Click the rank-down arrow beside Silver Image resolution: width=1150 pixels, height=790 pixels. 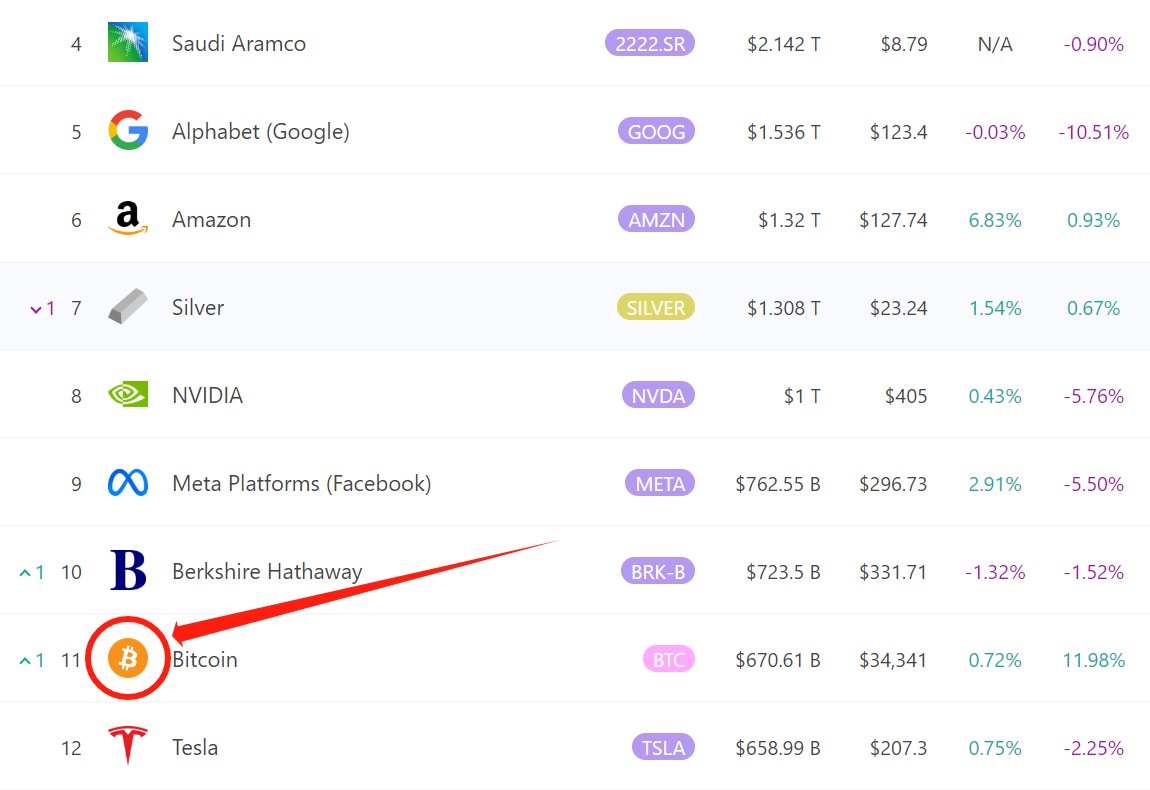pyautogui.click(x=36, y=308)
